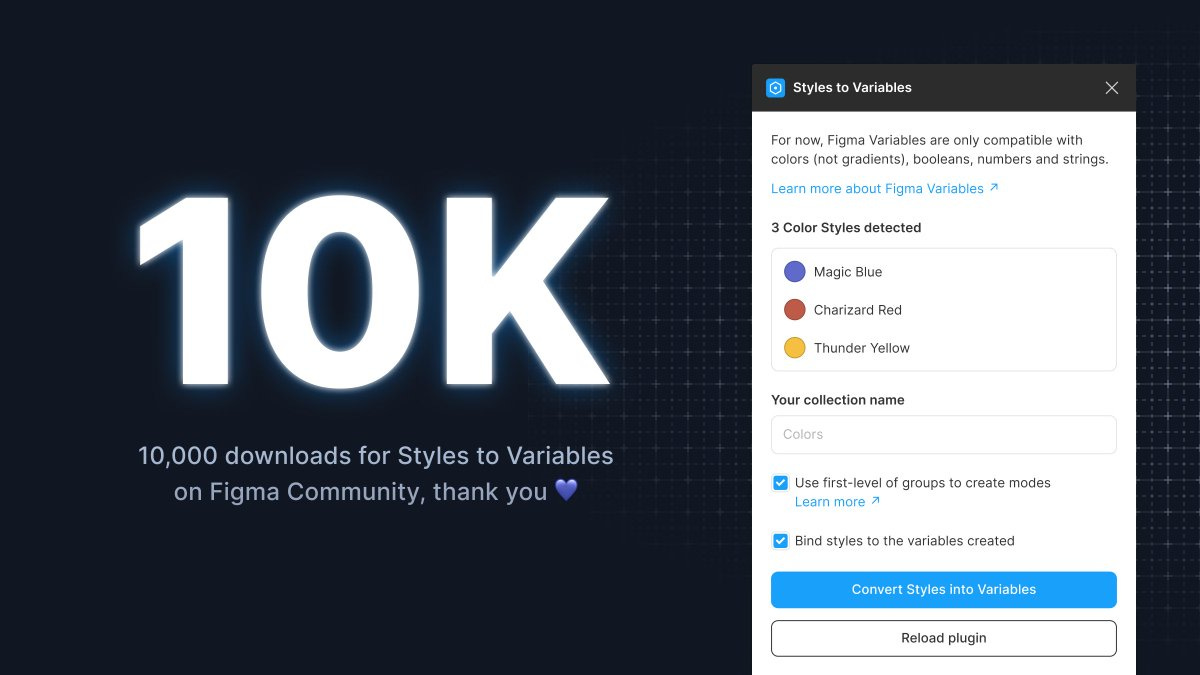The image size is (1200, 675).
Task: Click the Your collection name label
Action: click(838, 400)
